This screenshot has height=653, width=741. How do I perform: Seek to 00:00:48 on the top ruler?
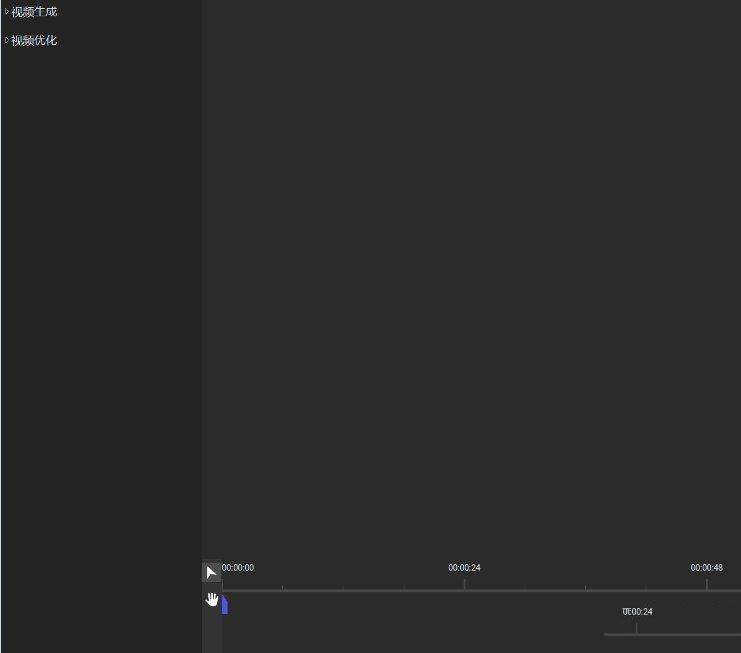(x=706, y=568)
